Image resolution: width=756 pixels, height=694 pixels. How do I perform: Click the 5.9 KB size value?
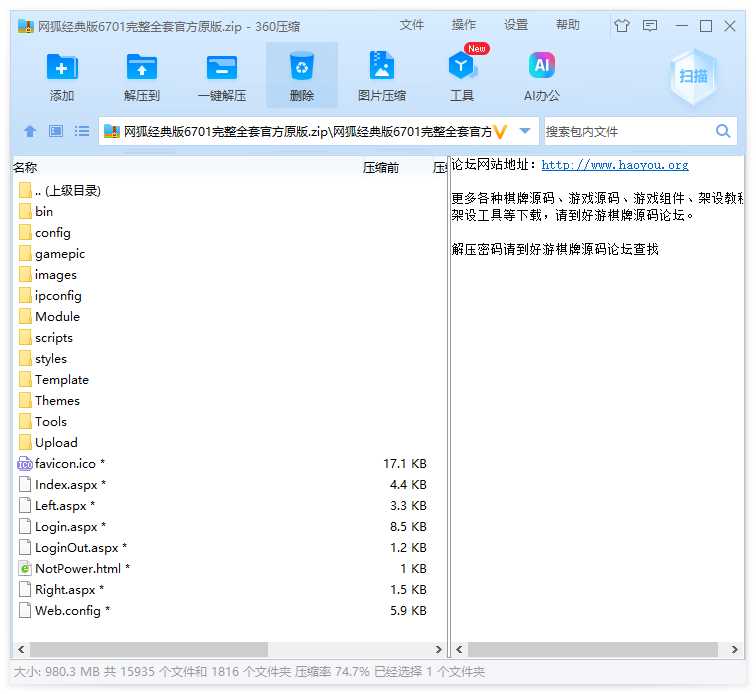(408, 611)
